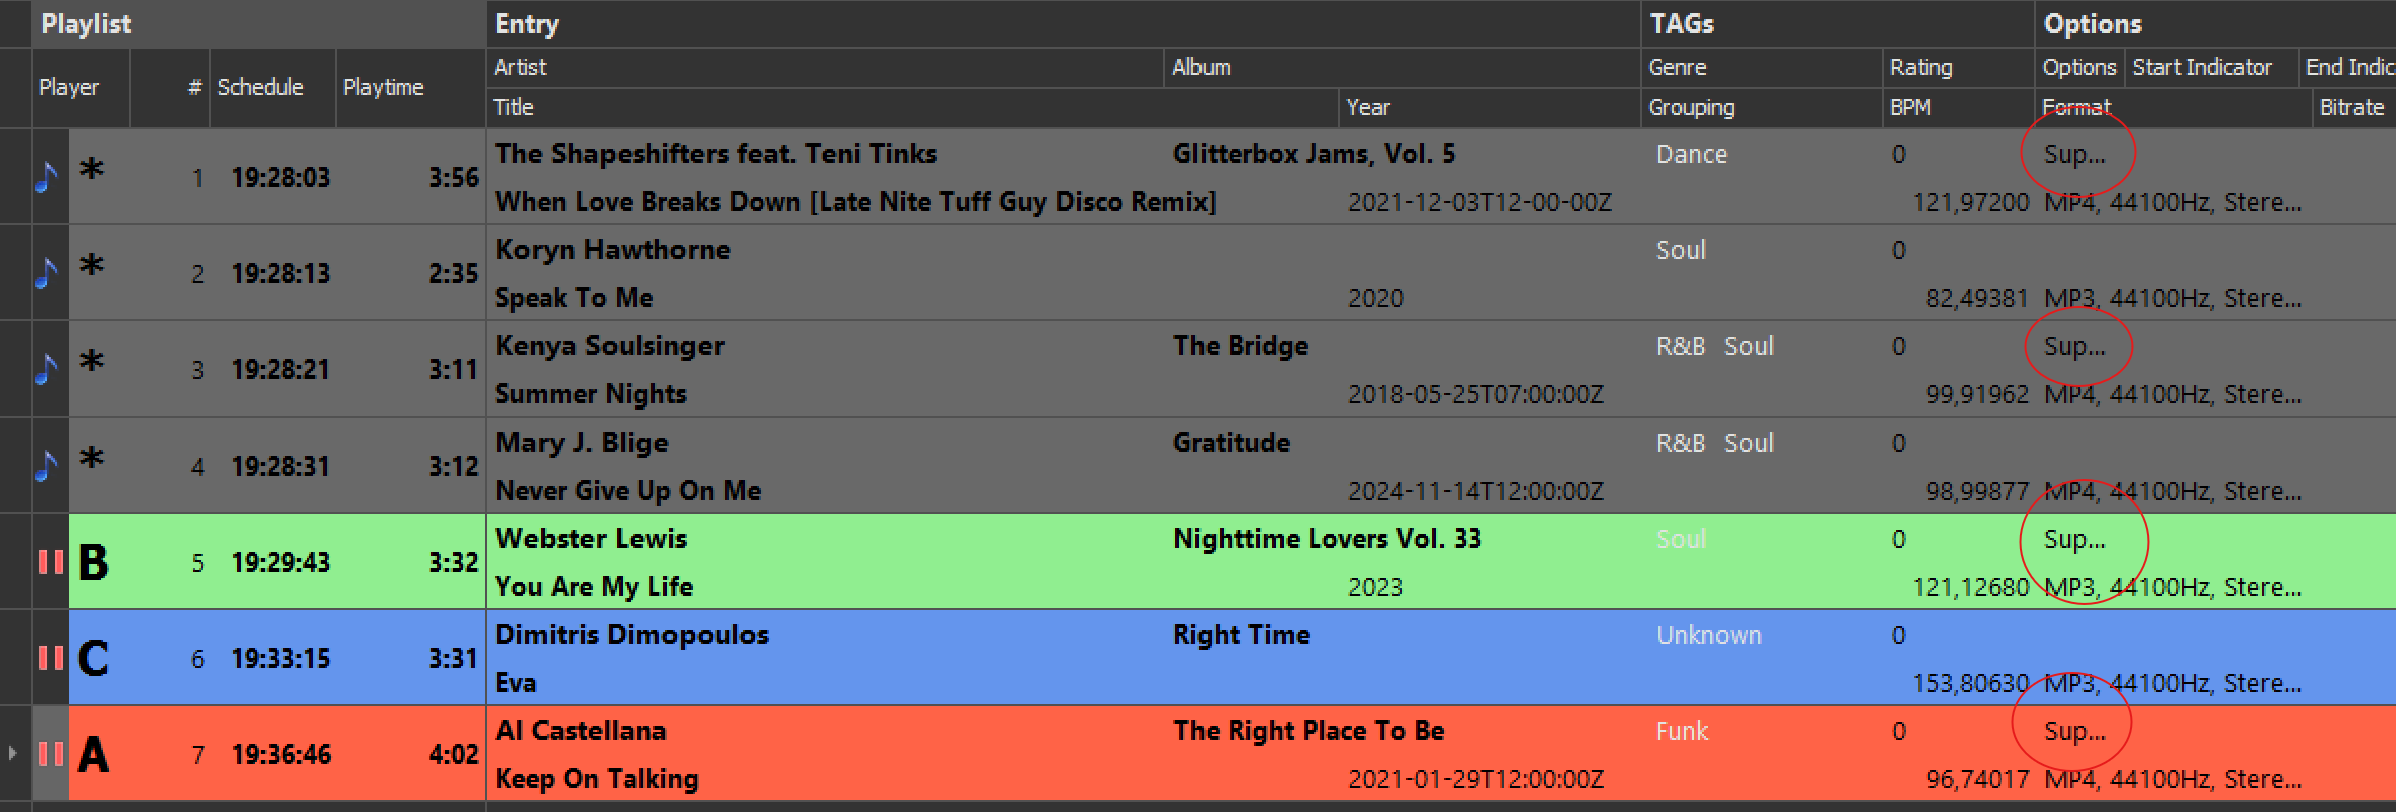The height and width of the screenshot is (812, 2396).
Task: Select player C indicator on track 6
Action: coord(94,658)
